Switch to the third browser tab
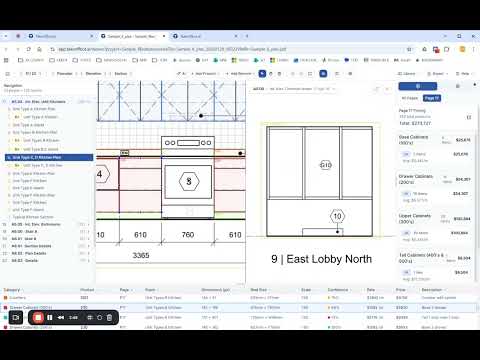This screenshot has height=360, width=480. (x=206, y=36)
